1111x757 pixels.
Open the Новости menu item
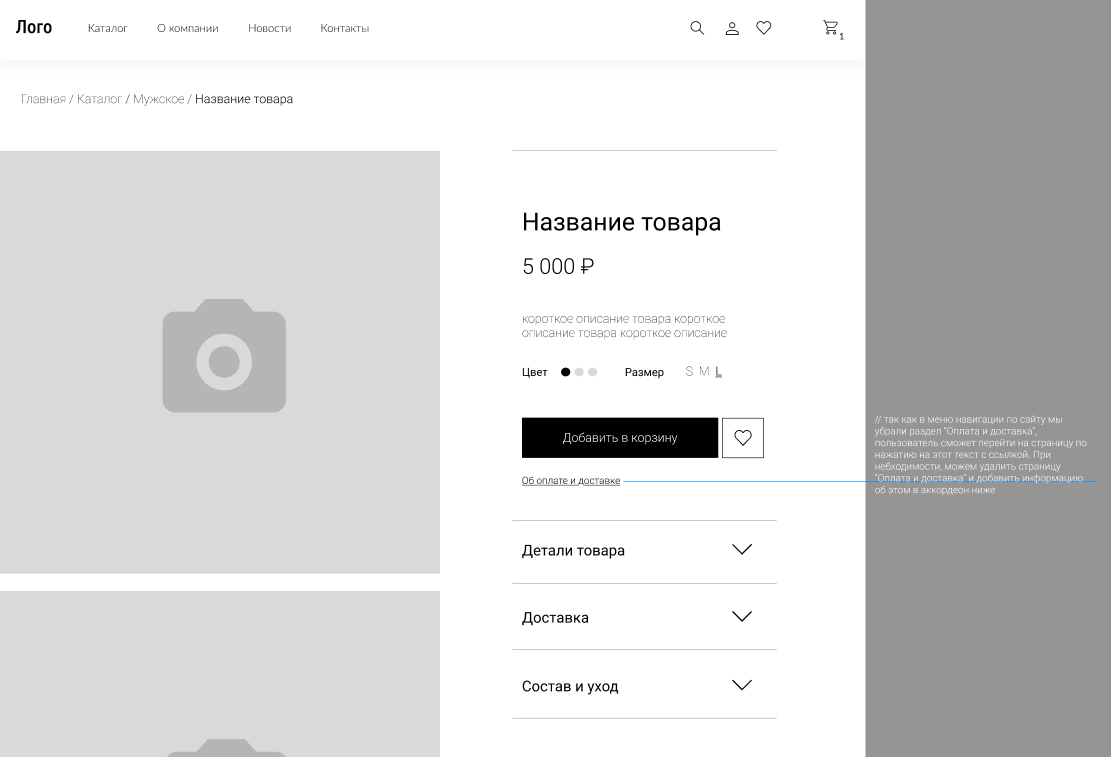pos(269,28)
